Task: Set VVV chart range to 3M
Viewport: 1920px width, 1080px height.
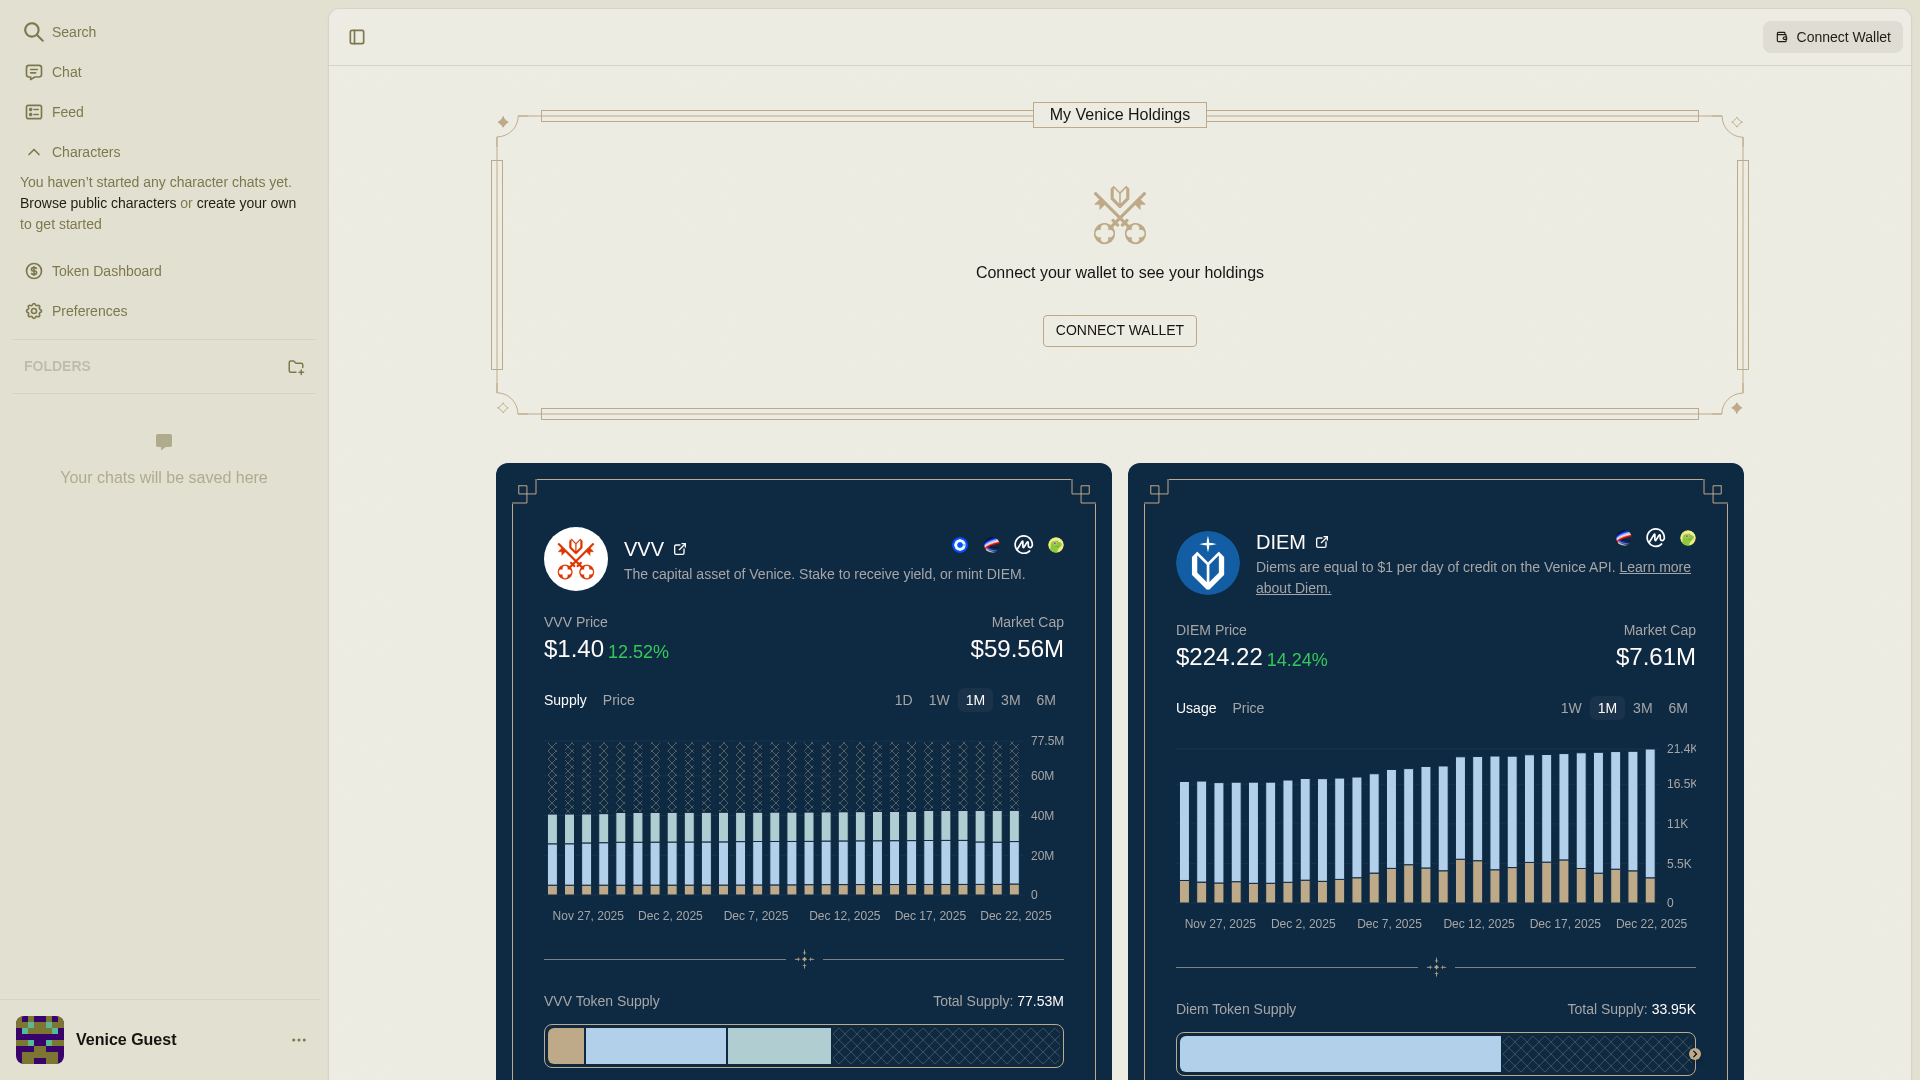Action: tap(1011, 700)
